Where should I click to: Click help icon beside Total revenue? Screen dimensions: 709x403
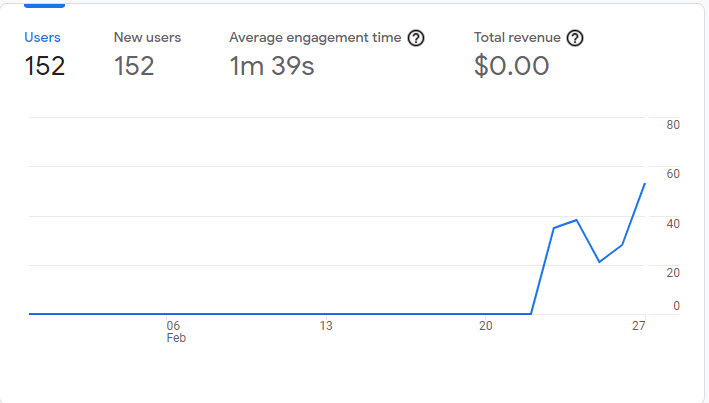click(575, 38)
